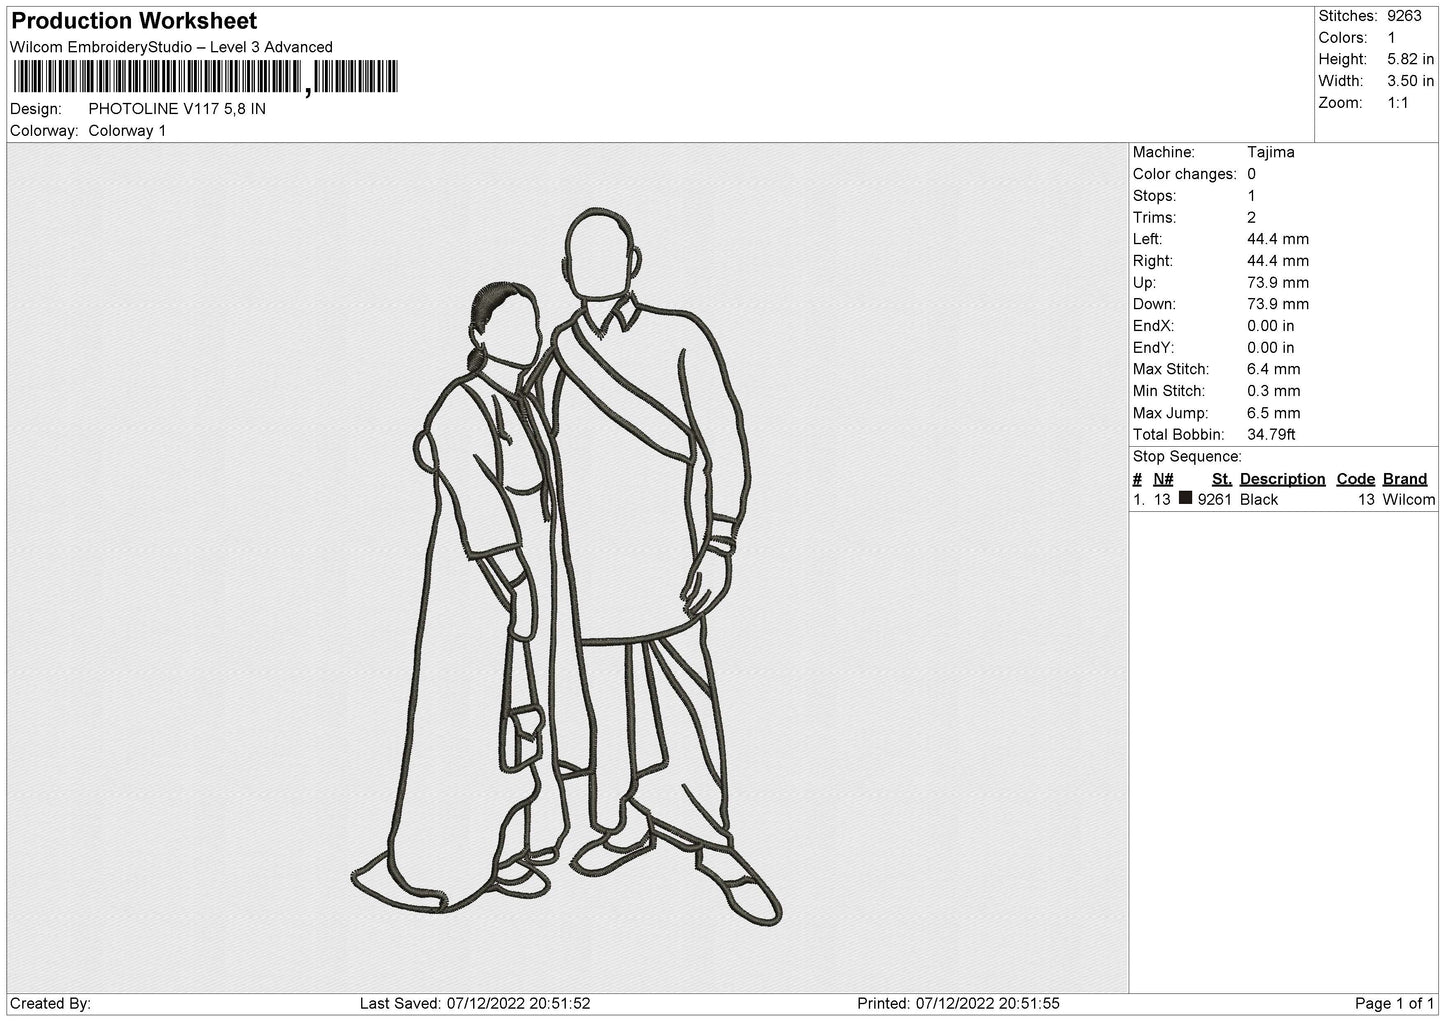Click the Max Stitch value 6.4 mm
Viewport: 1445px width, 1021px height.
[x=1274, y=369]
